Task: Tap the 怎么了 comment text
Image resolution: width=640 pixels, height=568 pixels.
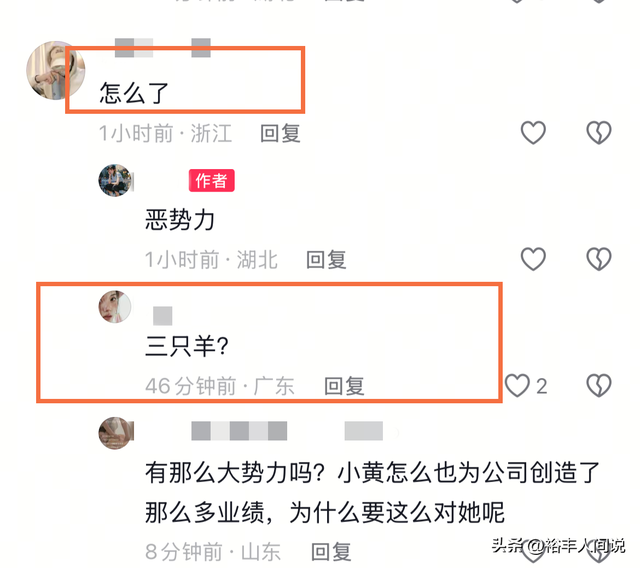Action: 134,93
